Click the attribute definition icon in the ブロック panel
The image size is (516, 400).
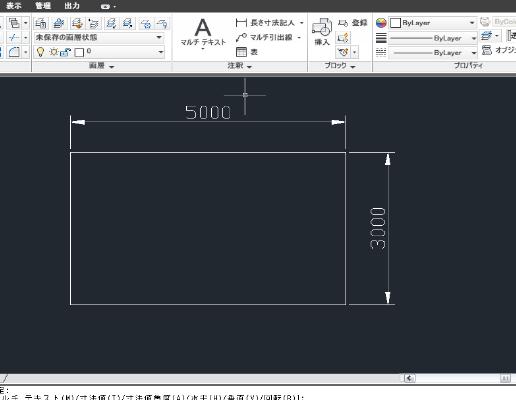coord(343,52)
